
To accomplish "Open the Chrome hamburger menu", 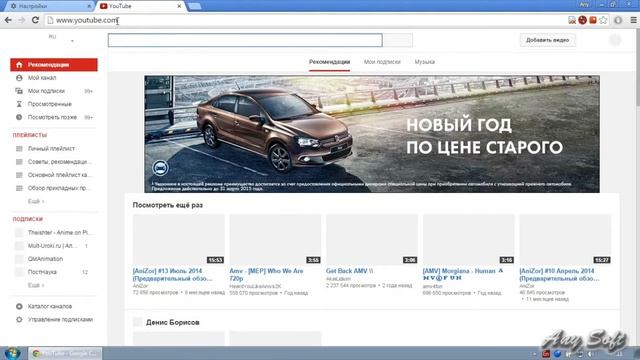I will click(x=633, y=20).
